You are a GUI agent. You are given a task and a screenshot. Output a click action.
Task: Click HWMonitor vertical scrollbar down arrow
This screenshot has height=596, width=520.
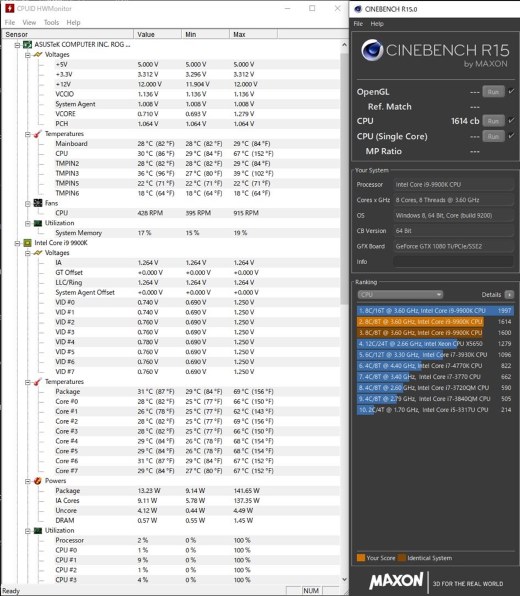[344, 580]
